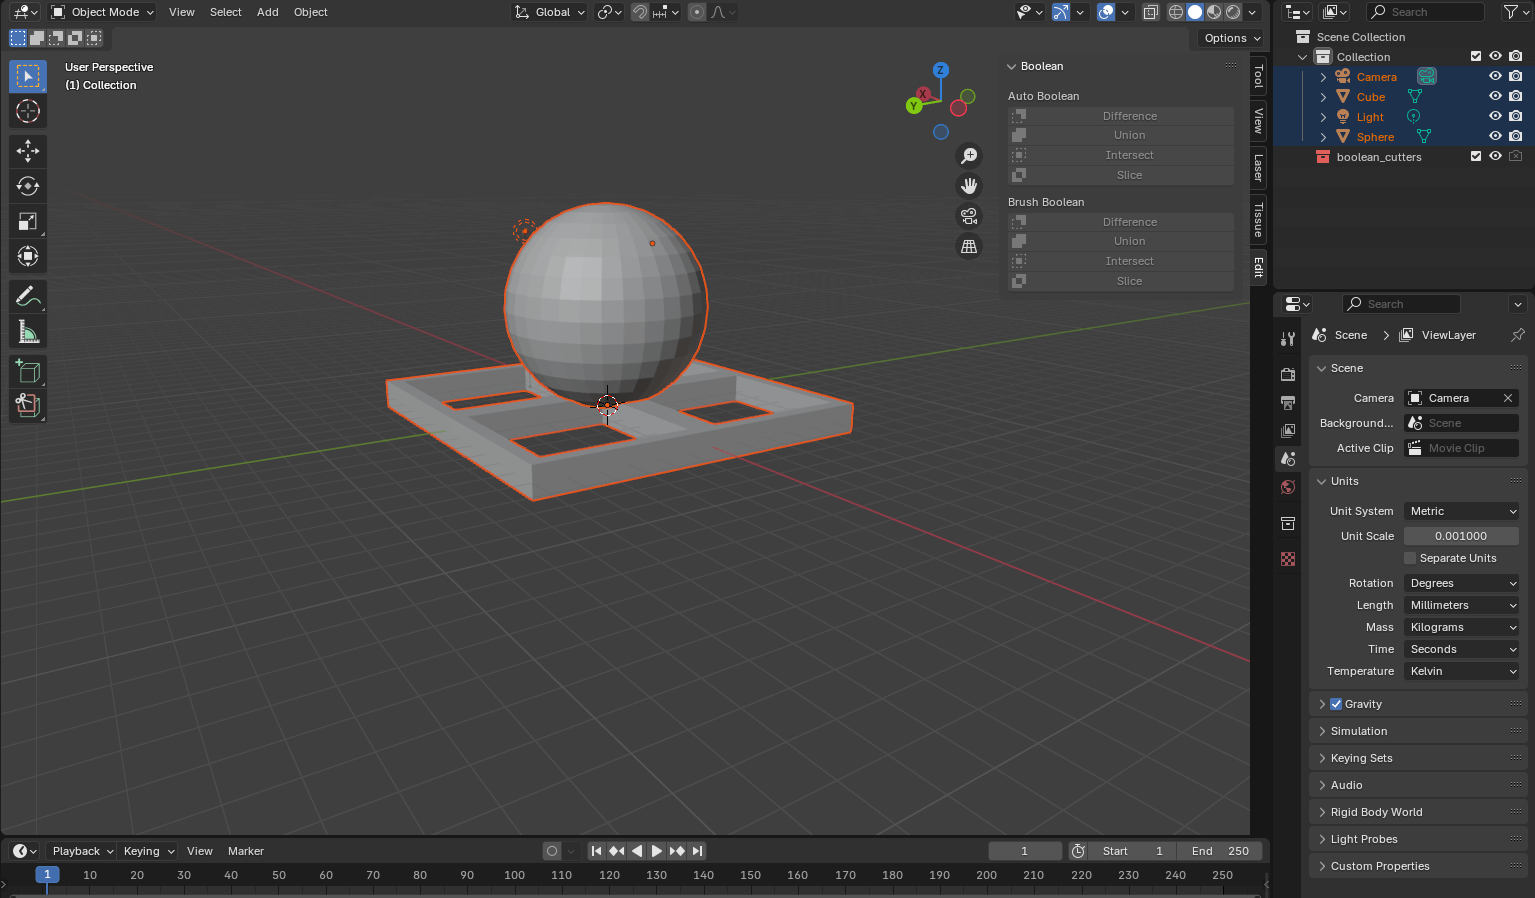Open the Length Millimeters dropdown

click(1462, 605)
